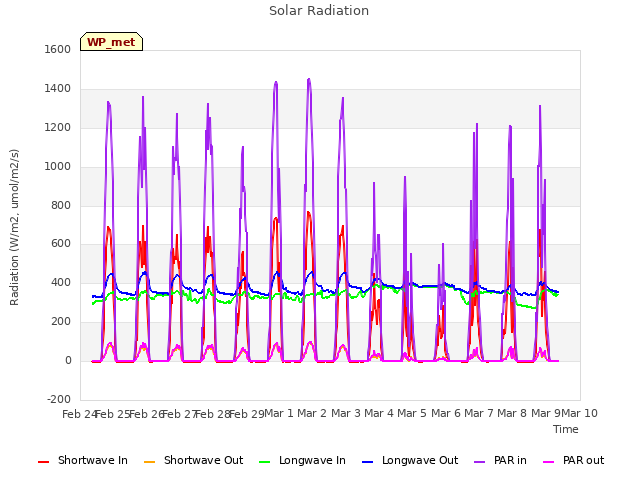The width and height of the screenshot is (640, 480).
Task: Click the orange Shortwave Out color marker
Action: tap(149, 462)
